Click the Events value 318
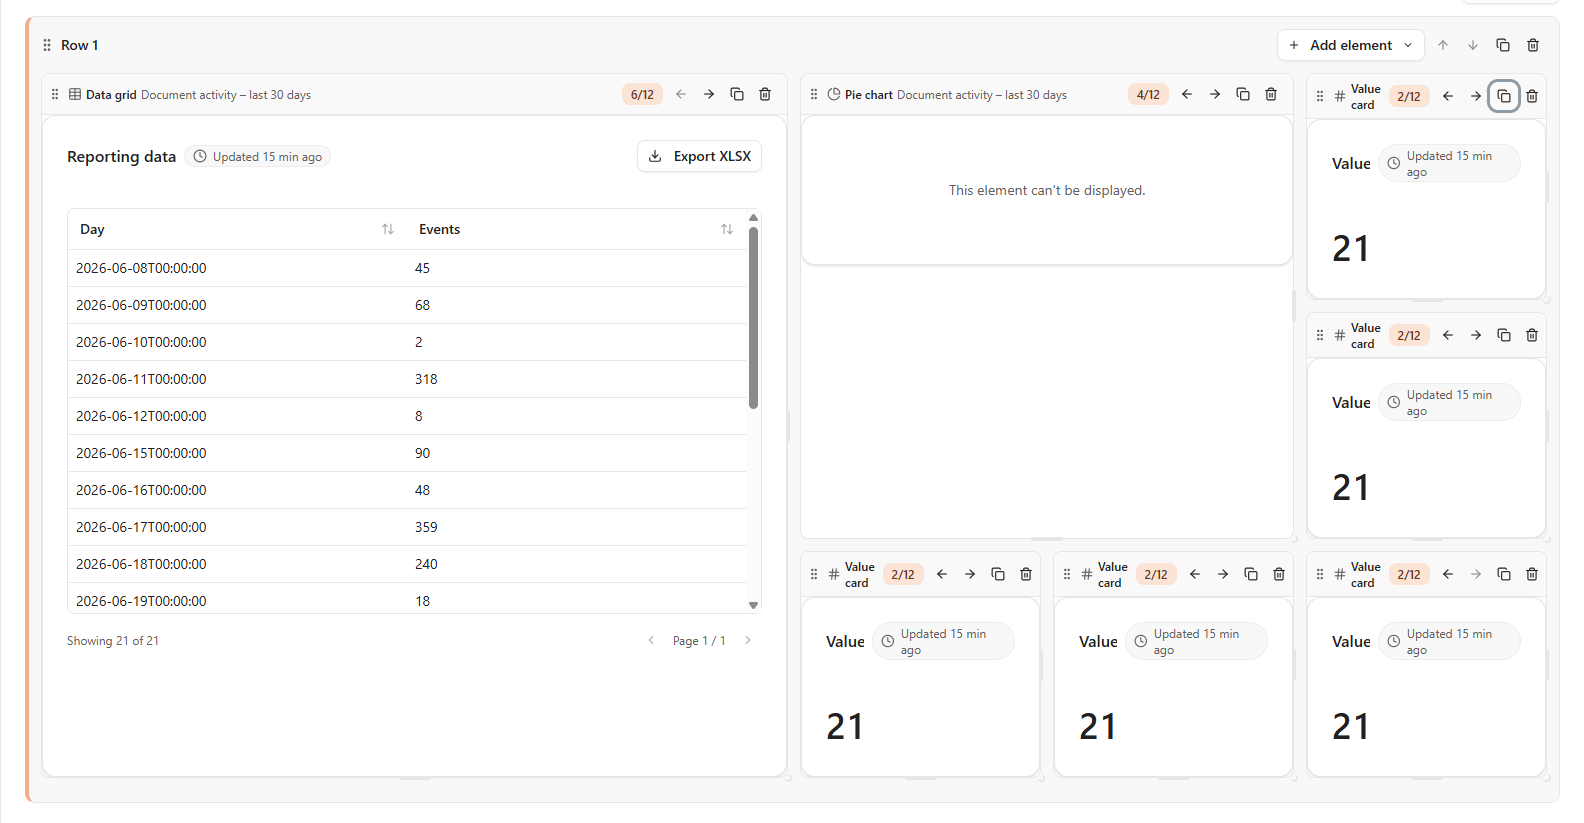This screenshot has height=823, width=1584. click(x=426, y=379)
